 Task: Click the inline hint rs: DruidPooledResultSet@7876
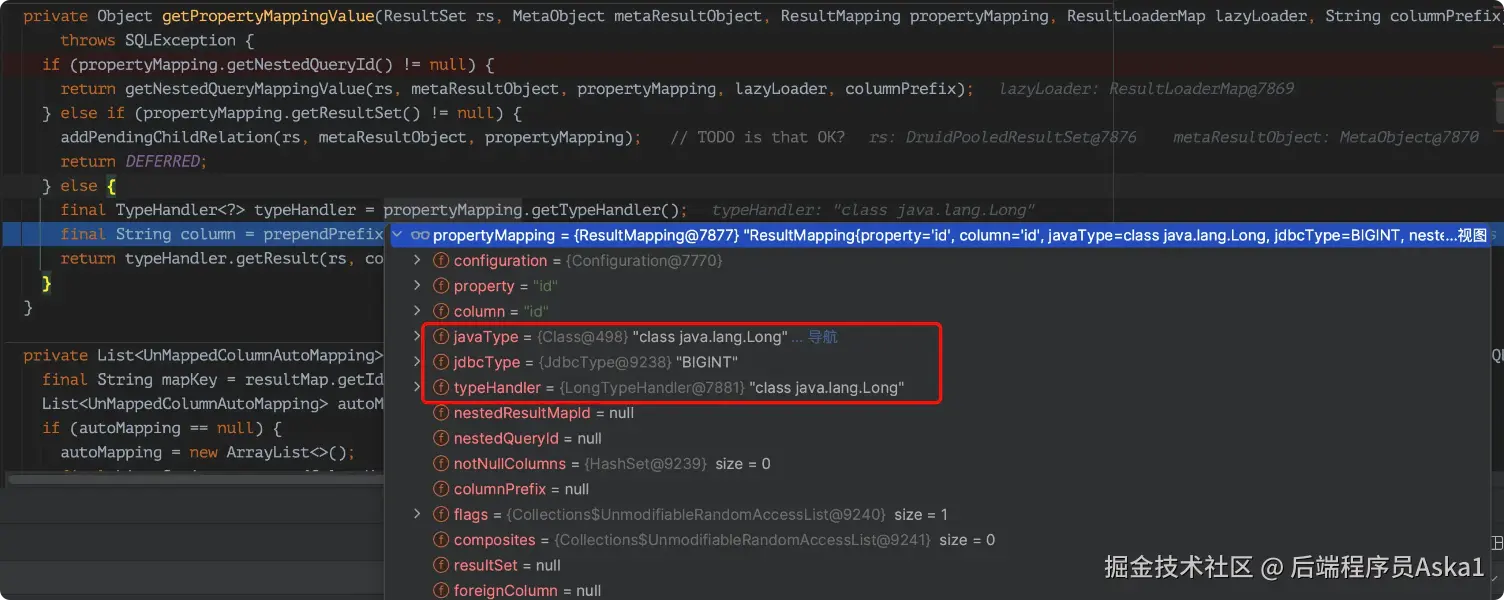(1002, 137)
